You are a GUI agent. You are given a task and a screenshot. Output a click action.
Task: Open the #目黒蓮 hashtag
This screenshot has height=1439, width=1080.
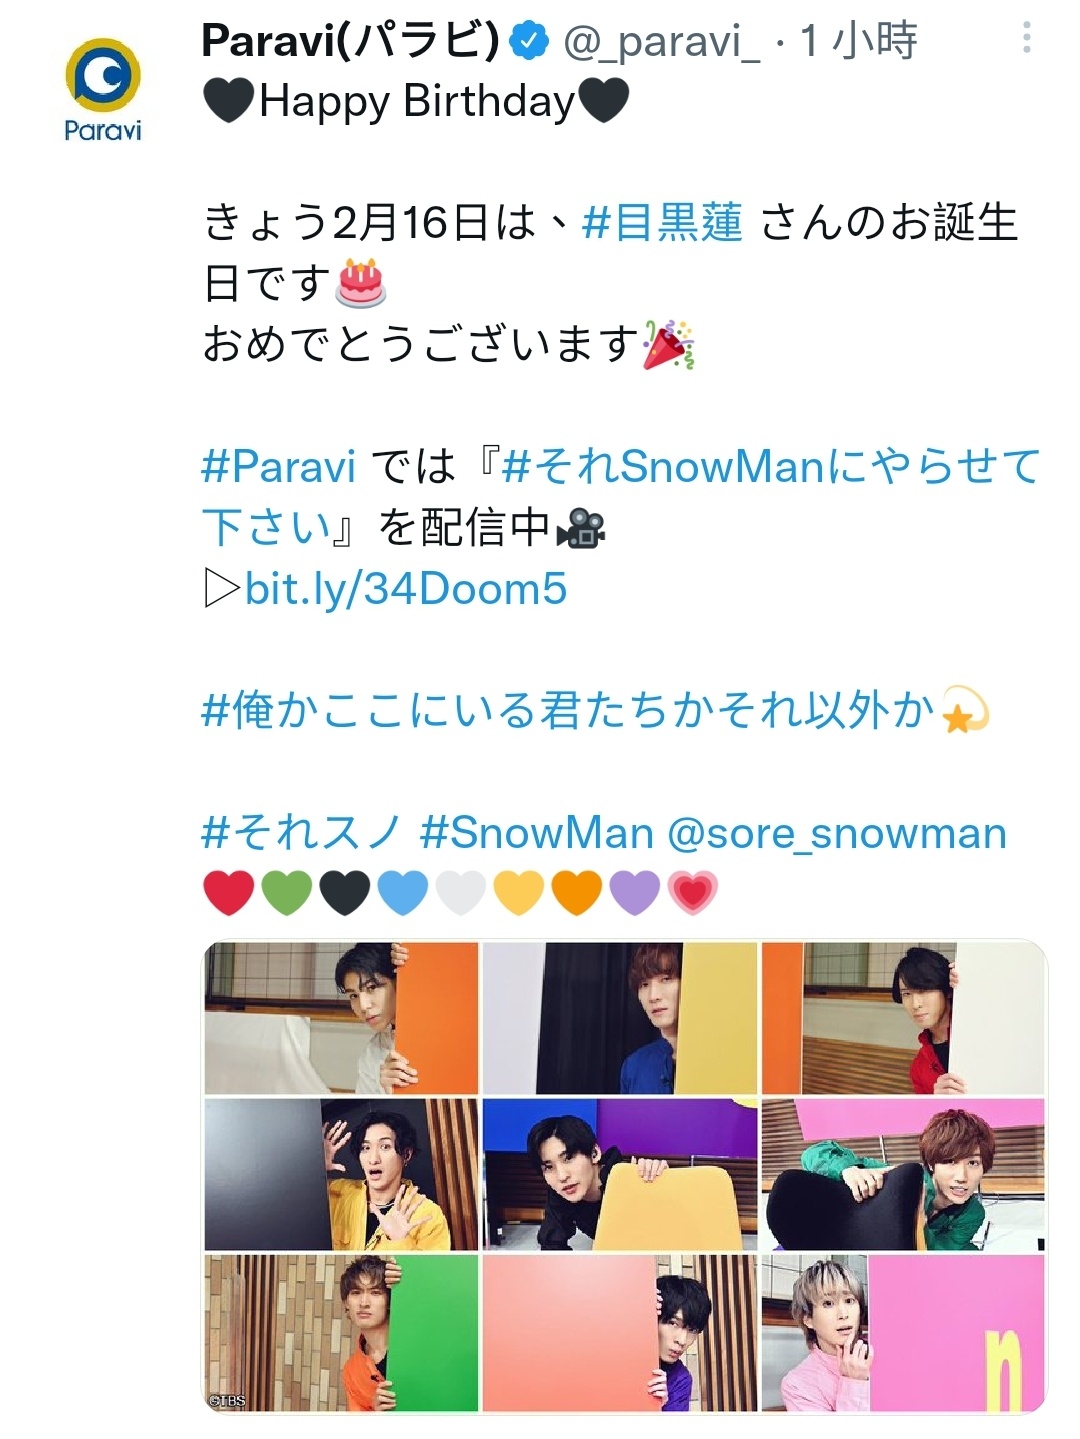(x=662, y=222)
